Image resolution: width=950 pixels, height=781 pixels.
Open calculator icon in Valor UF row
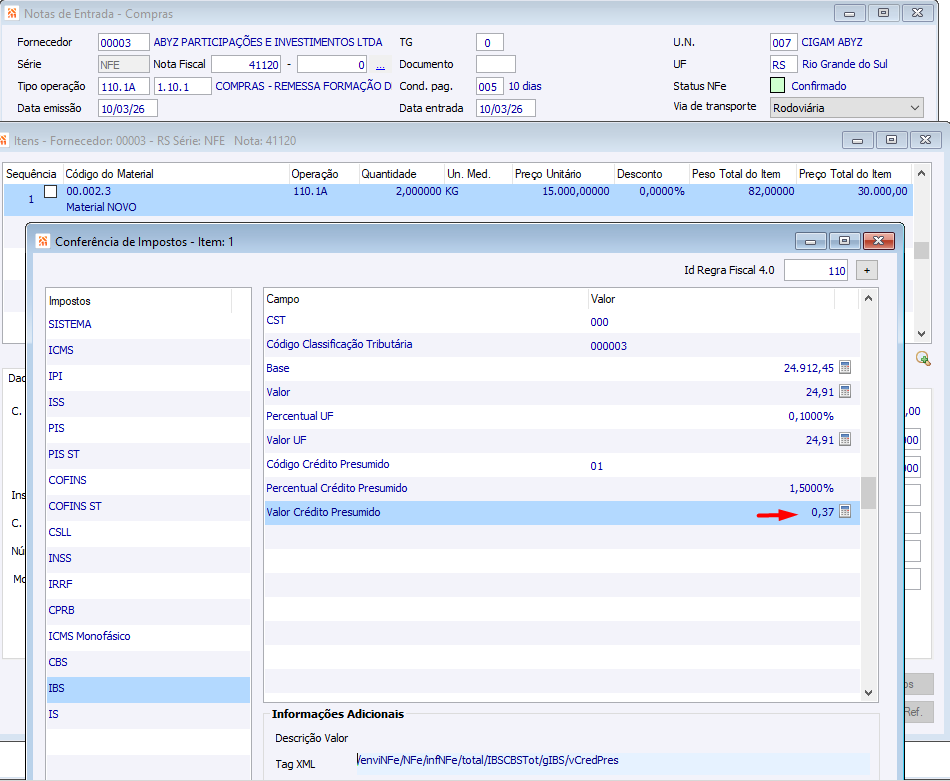tap(844, 440)
